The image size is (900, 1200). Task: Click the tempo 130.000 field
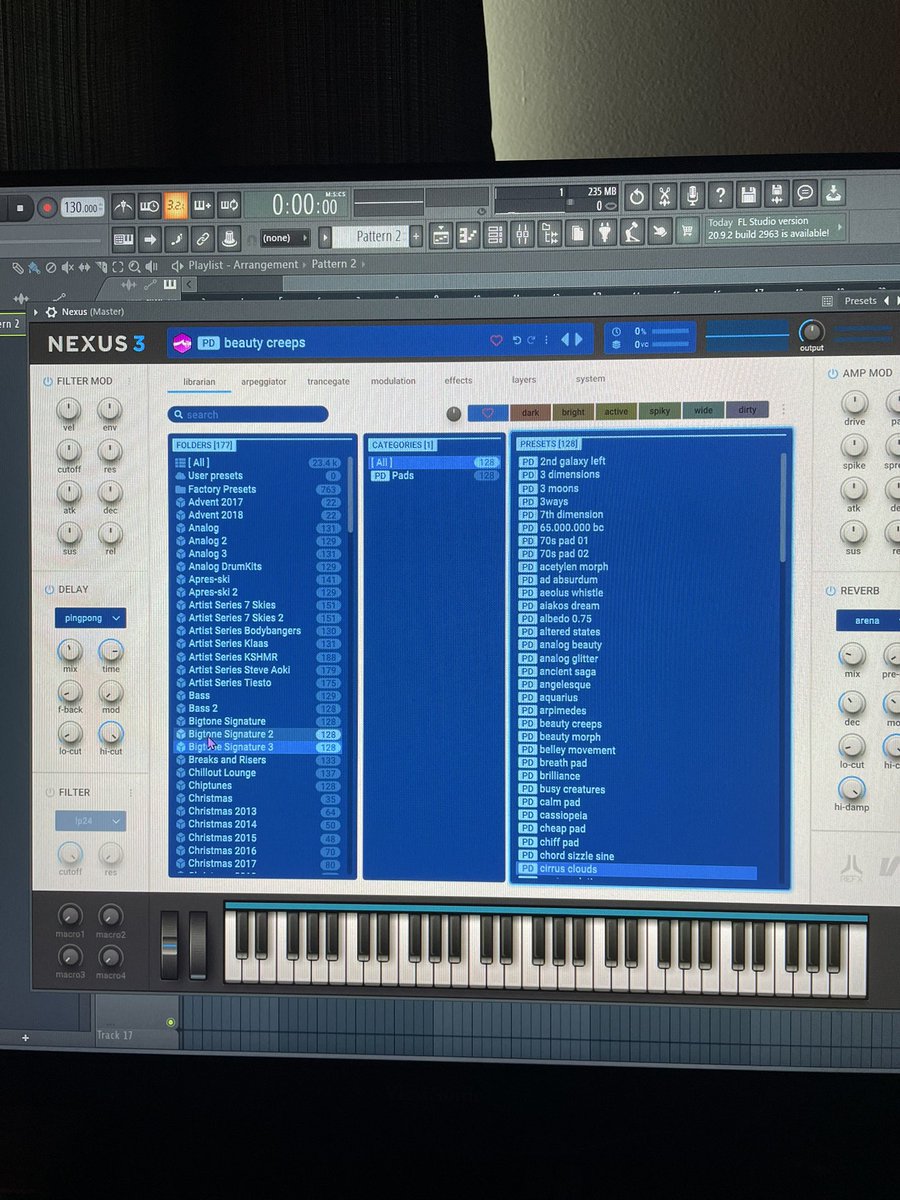click(x=81, y=207)
